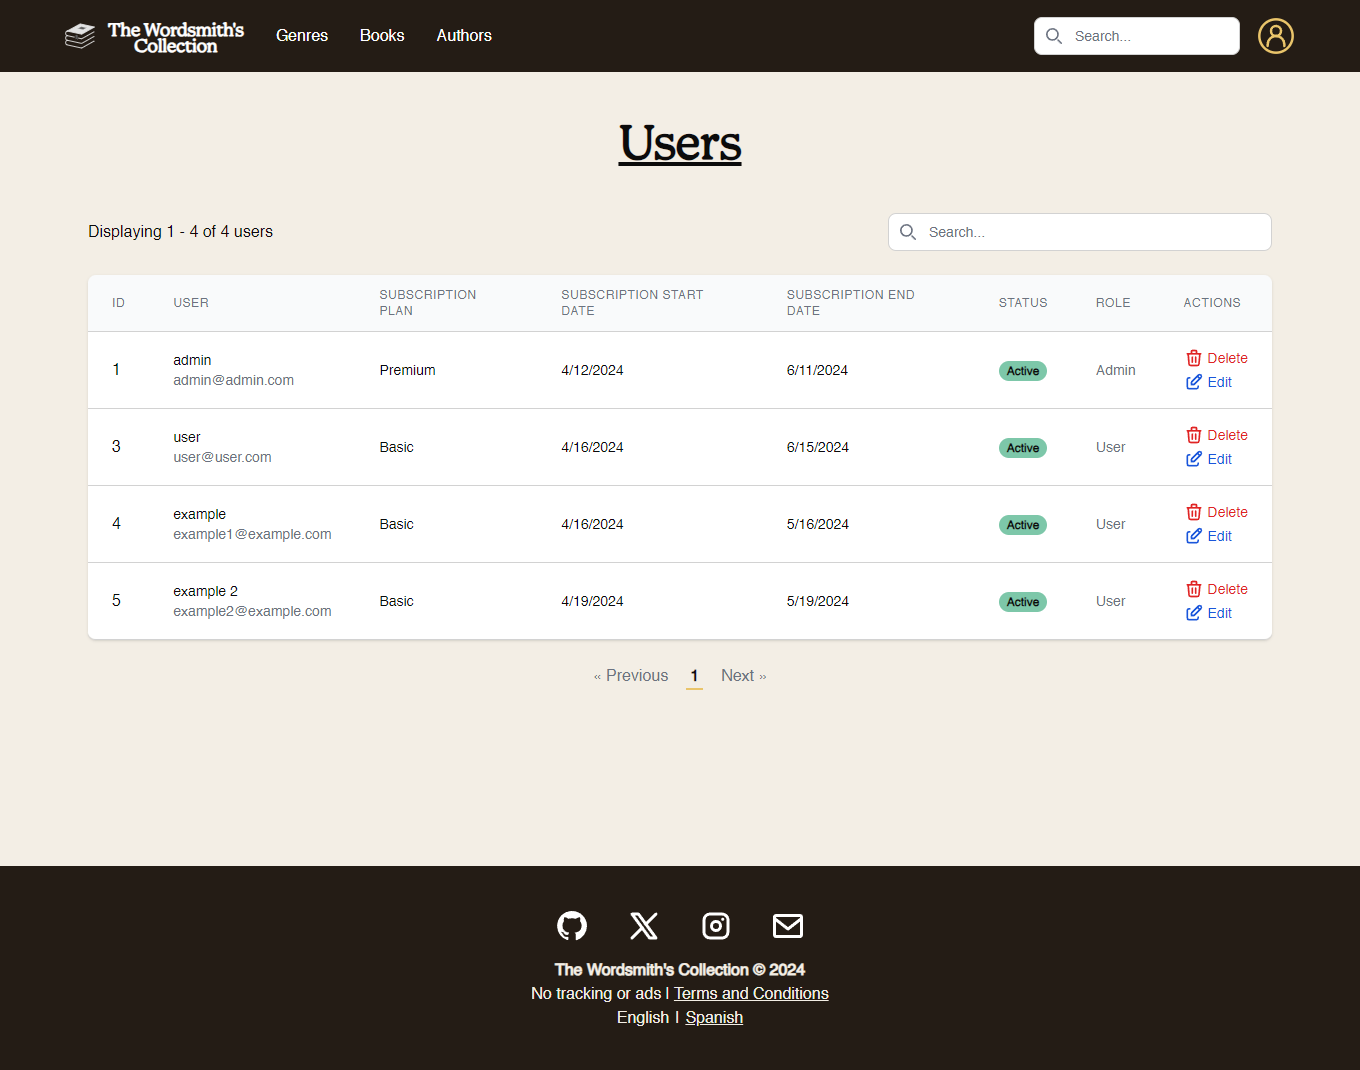Viewport: 1360px width, 1070px height.
Task: Click the magnifier icon in header search
Action: [x=1054, y=36]
